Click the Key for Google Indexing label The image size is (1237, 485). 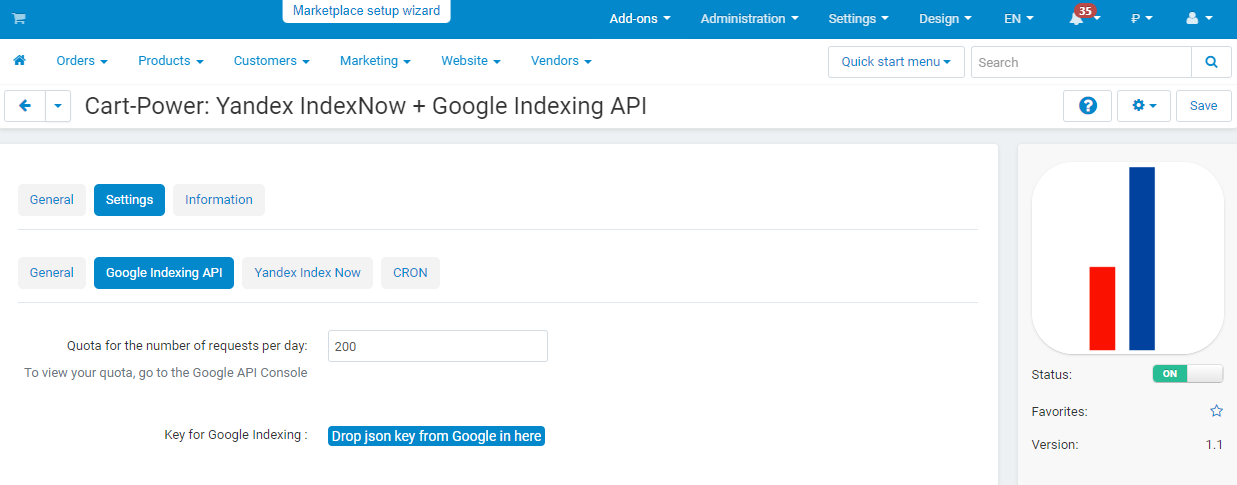click(236, 435)
